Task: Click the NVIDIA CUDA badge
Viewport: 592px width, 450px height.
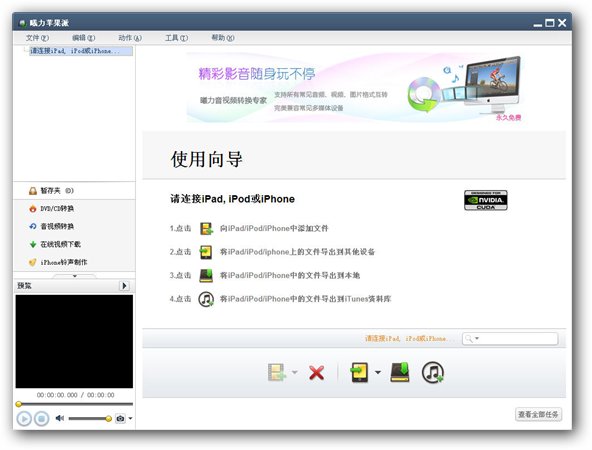Action: (x=486, y=200)
